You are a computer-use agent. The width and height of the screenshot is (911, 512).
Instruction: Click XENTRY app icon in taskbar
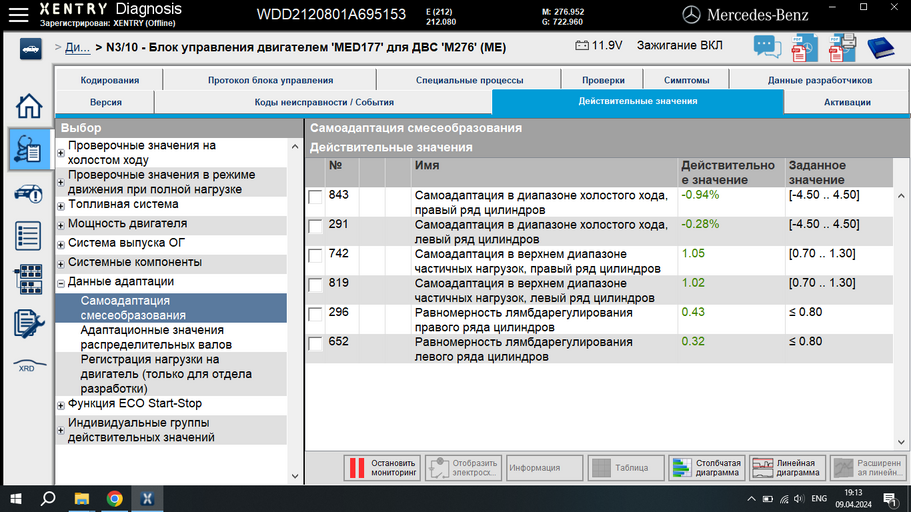147,499
